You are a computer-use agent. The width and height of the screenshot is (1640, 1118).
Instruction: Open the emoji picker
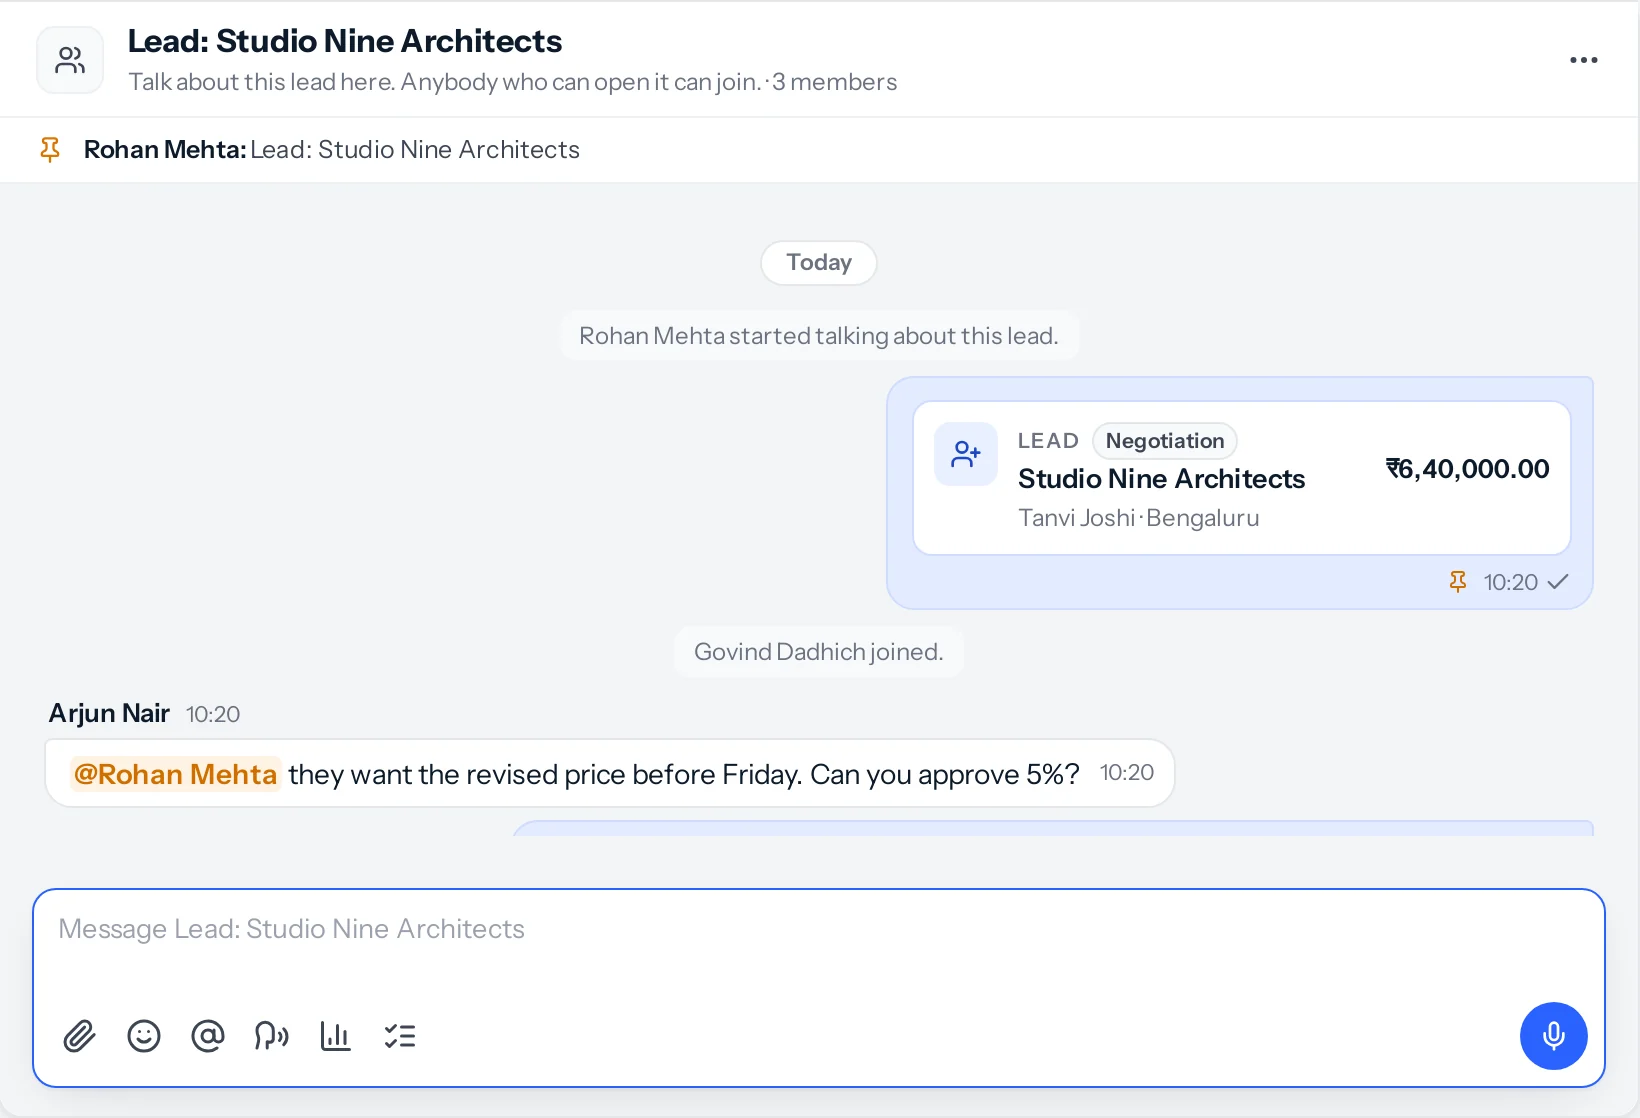144,1036
